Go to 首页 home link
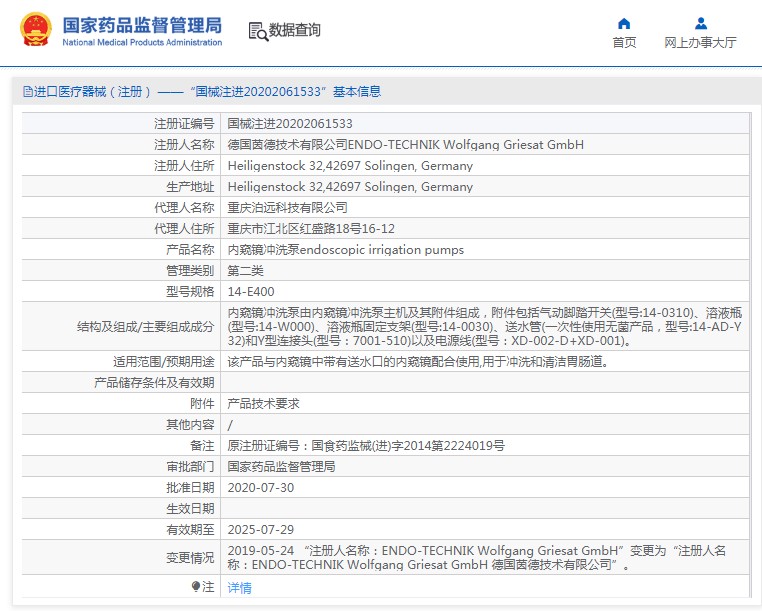 click(x=624, y=43)
